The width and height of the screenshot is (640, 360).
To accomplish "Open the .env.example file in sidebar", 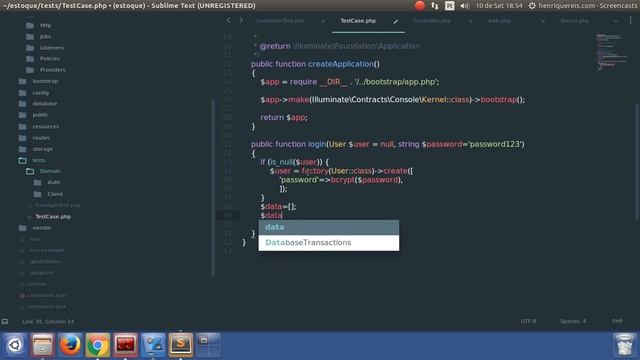I will [x=46, y=250].
